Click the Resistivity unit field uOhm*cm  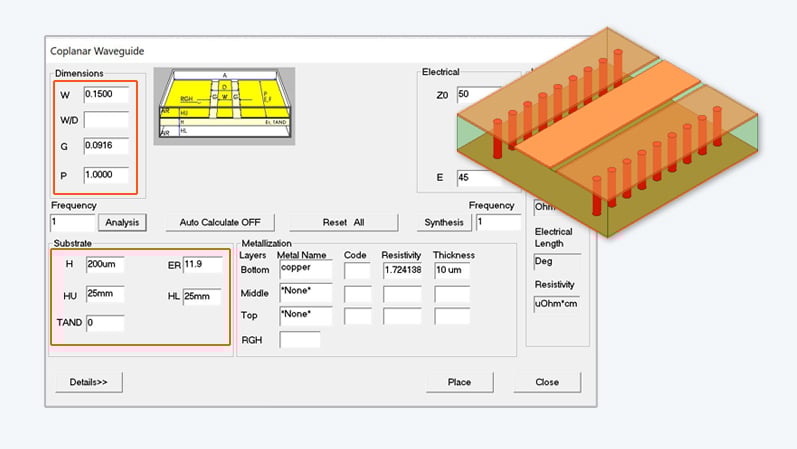557,304
